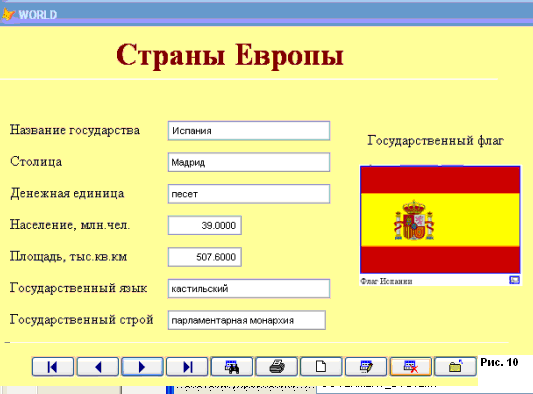Screen dimensions: 533x394
Task: Edit the current record
Action: (366, 367)
